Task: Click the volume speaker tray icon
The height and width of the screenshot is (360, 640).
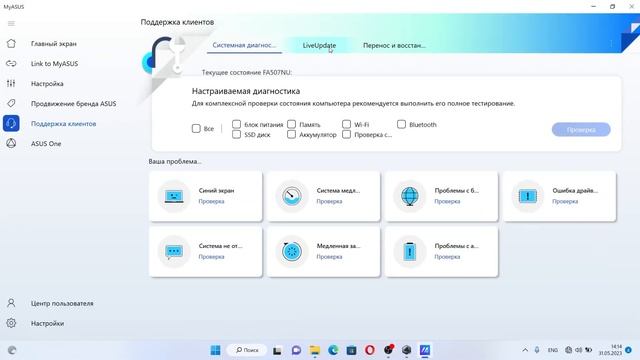Action: 579,350
